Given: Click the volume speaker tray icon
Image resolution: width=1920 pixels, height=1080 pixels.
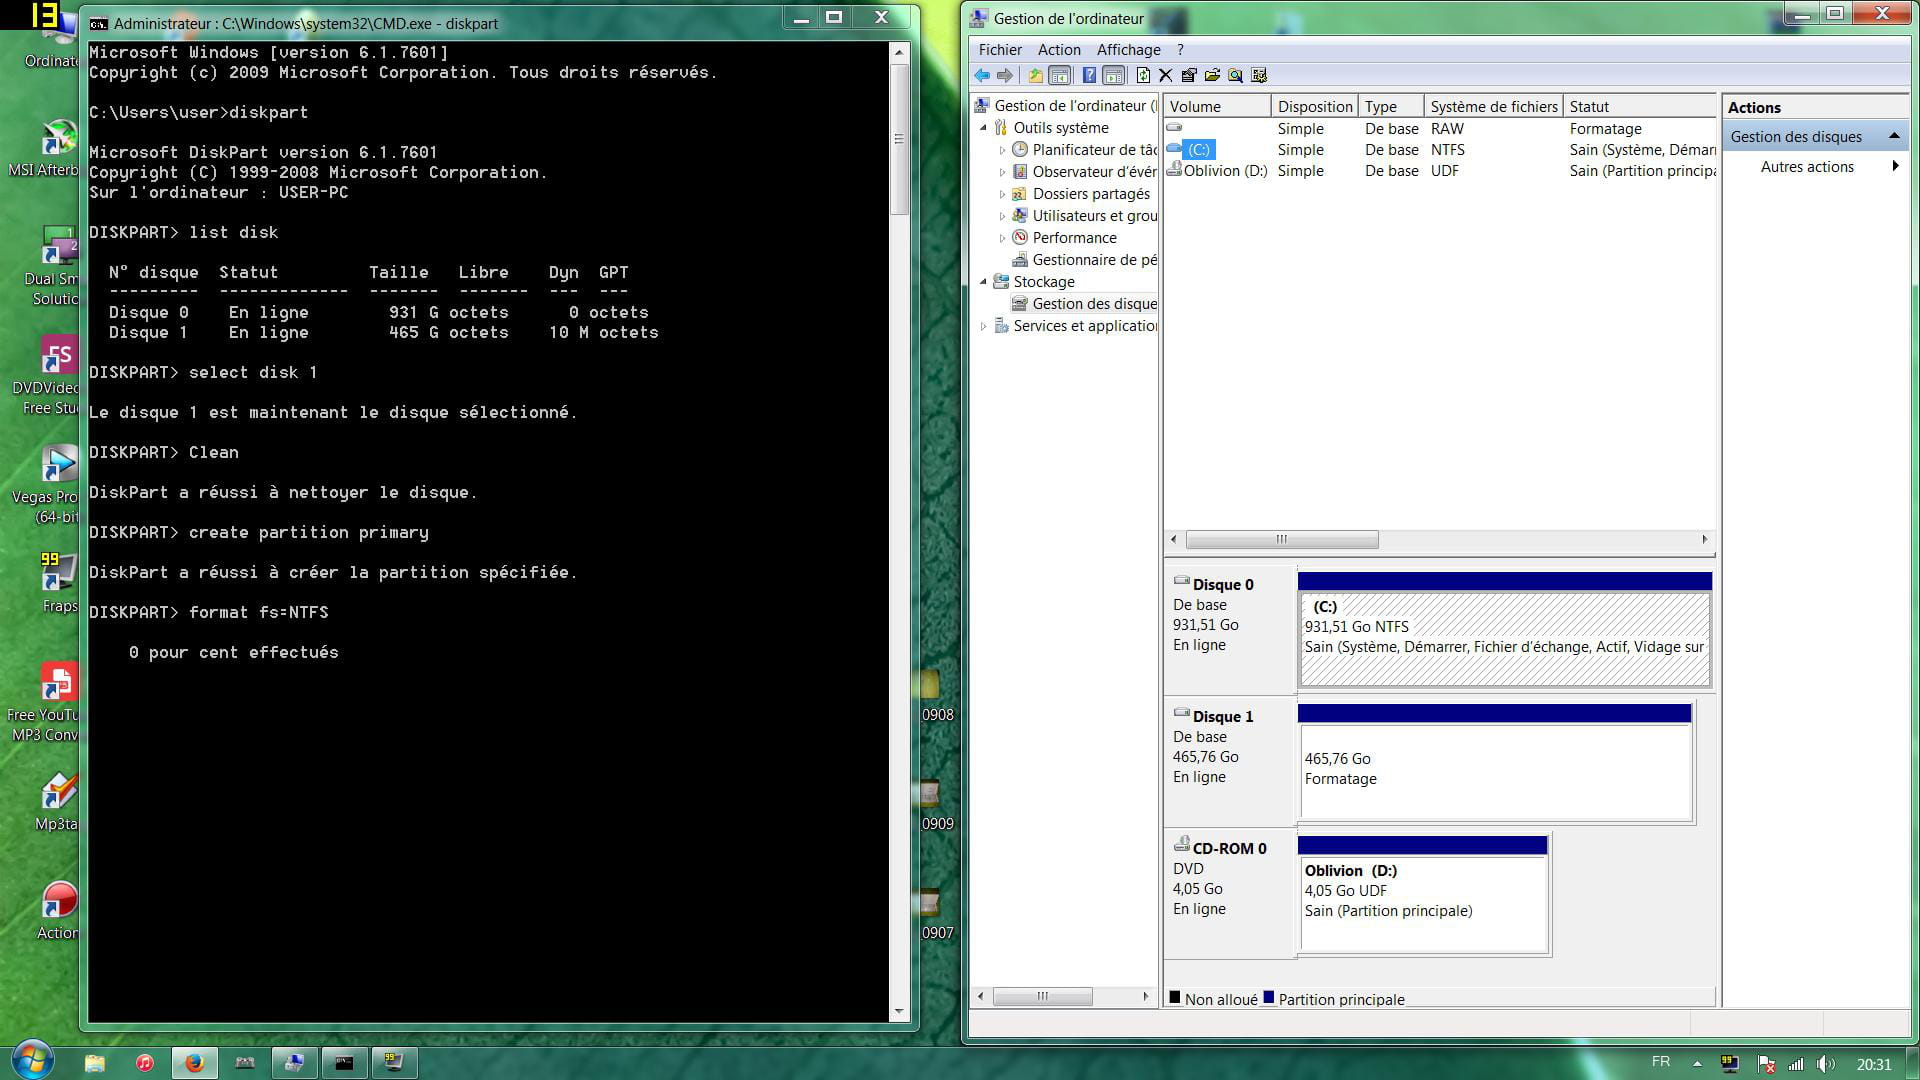Looking at the screenshot, I should [1825, 1064].
